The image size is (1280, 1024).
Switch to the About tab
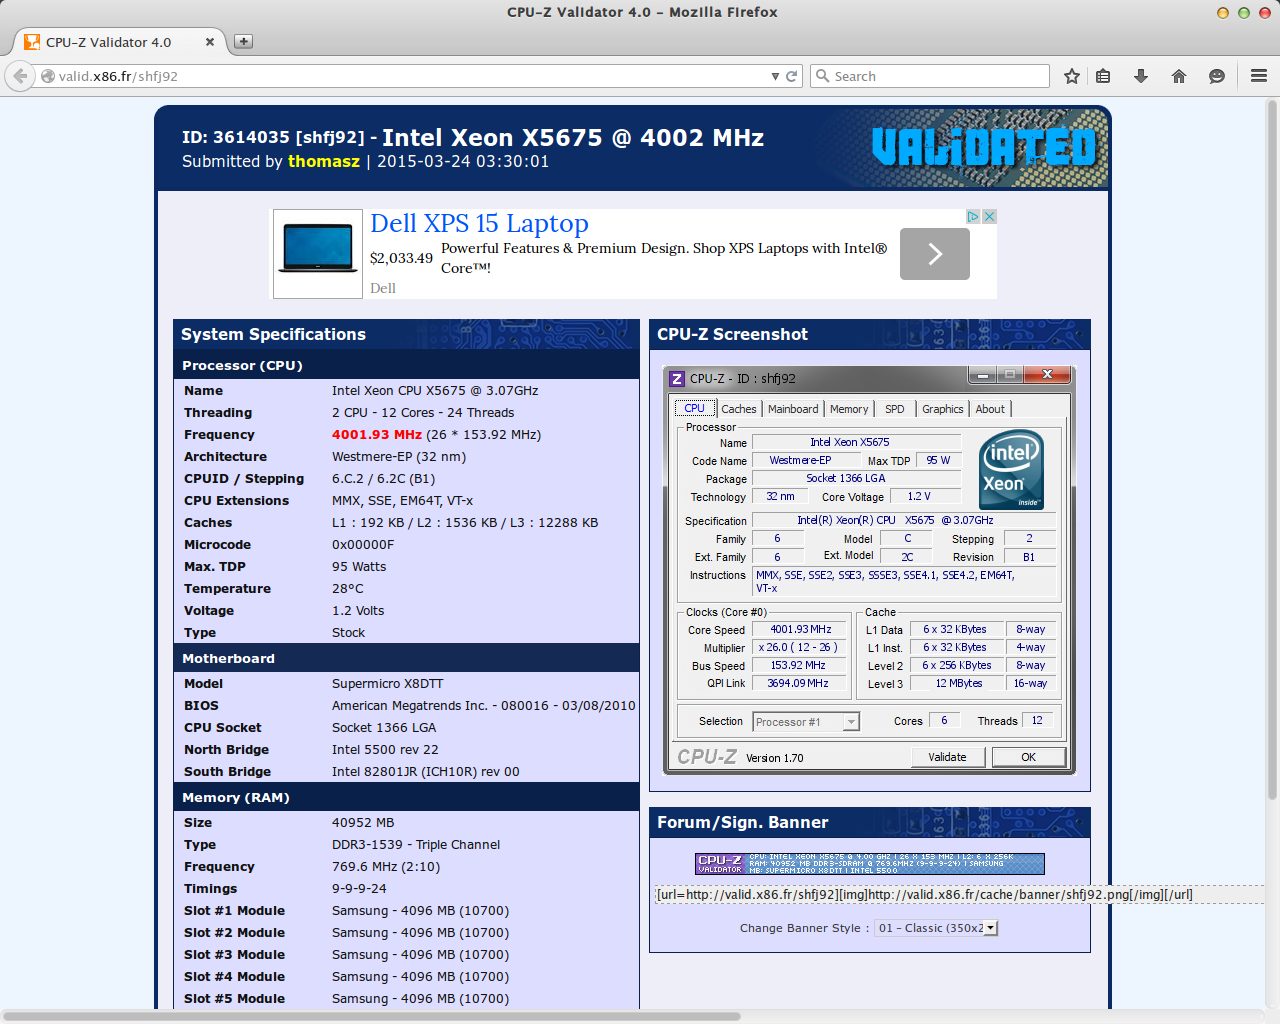click(x=990, y=409)
